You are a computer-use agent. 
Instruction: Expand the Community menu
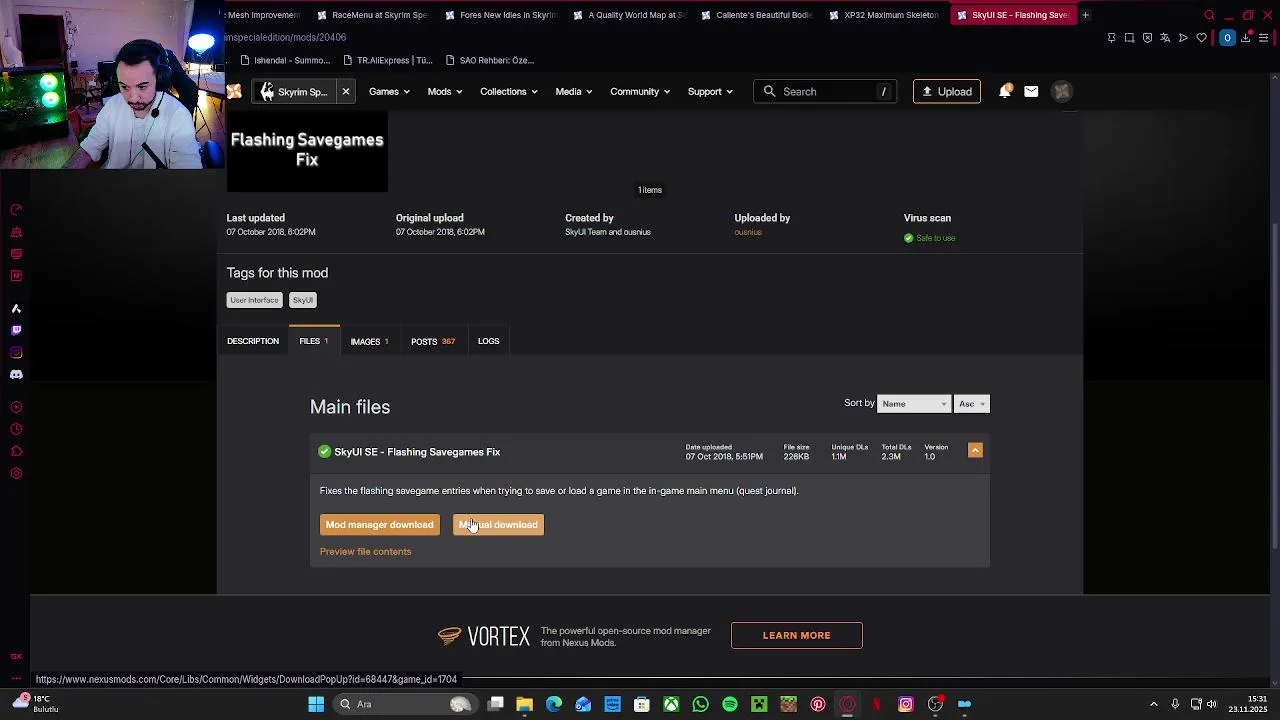pyautogui.click(x=640, y=91)
